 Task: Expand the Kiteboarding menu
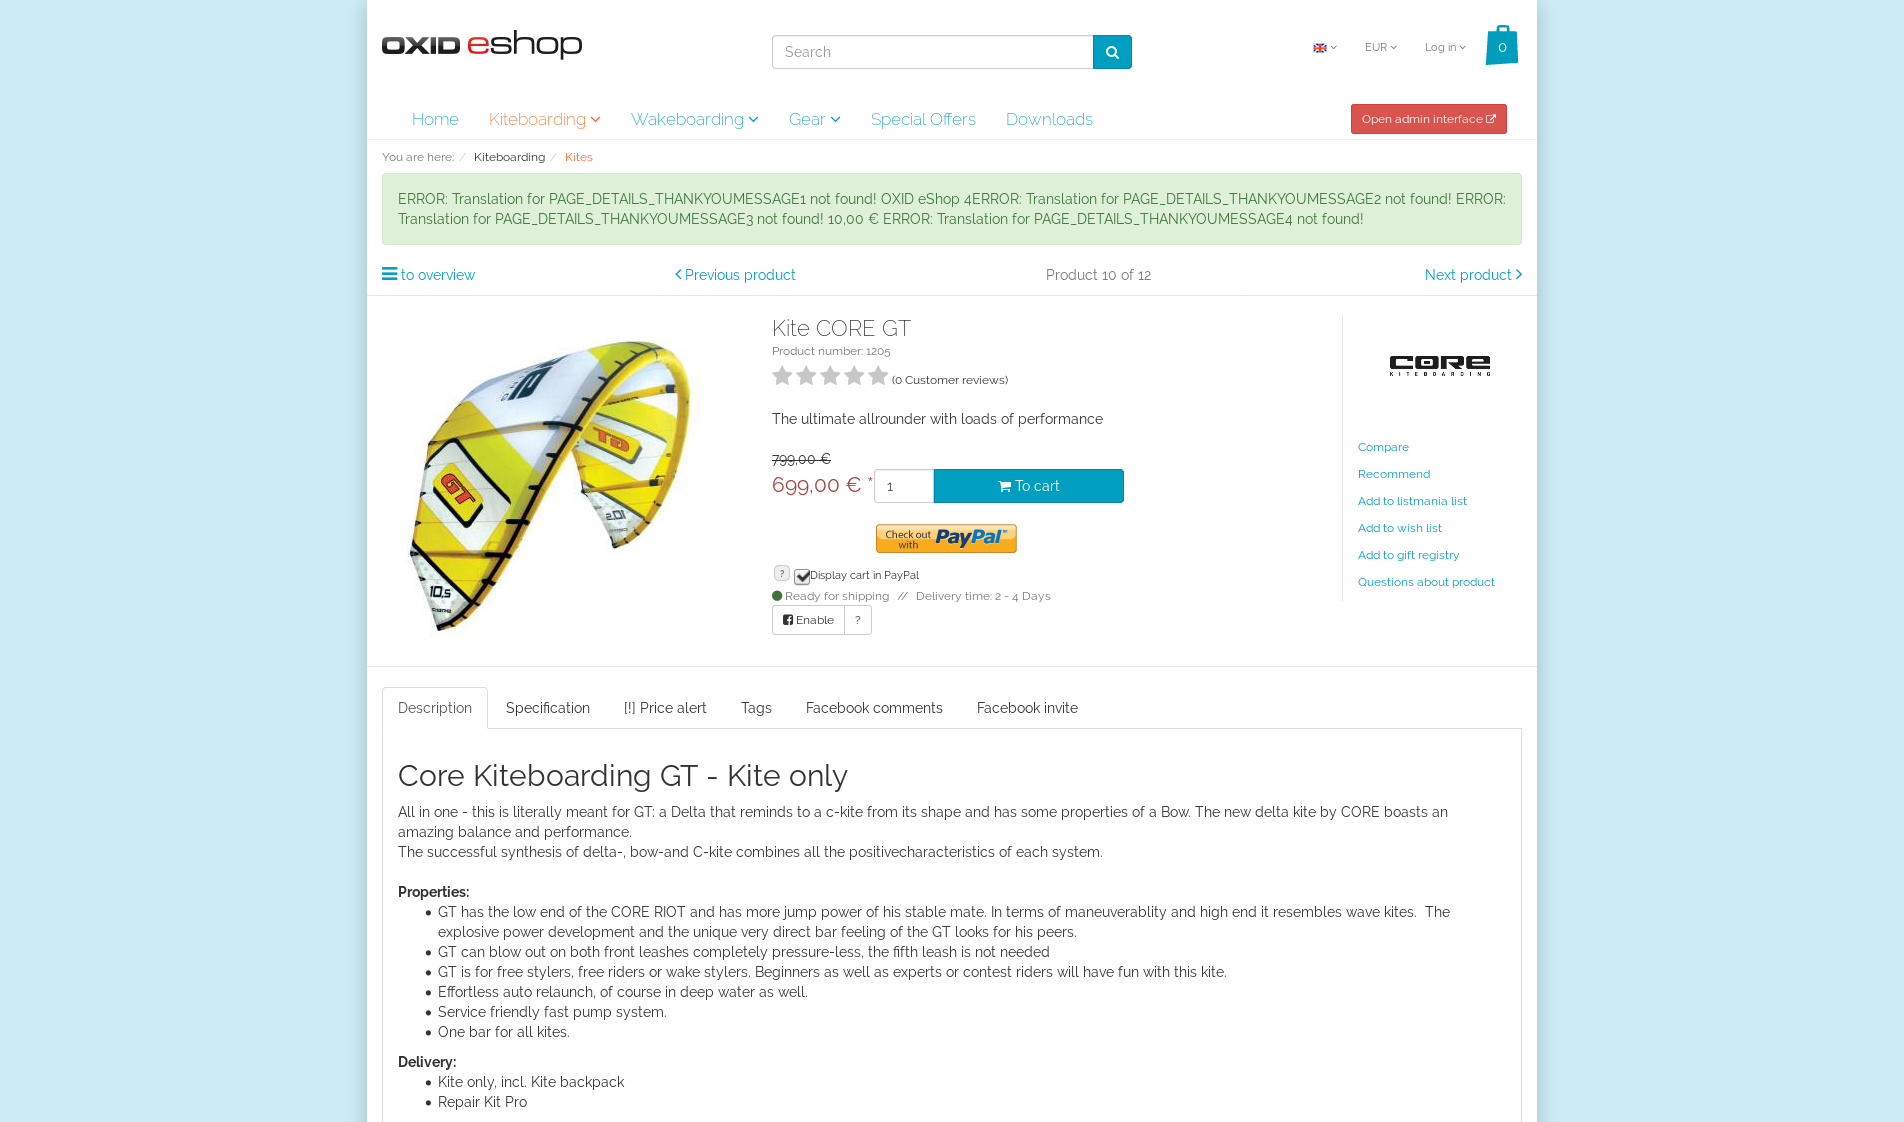coord(544,119)
